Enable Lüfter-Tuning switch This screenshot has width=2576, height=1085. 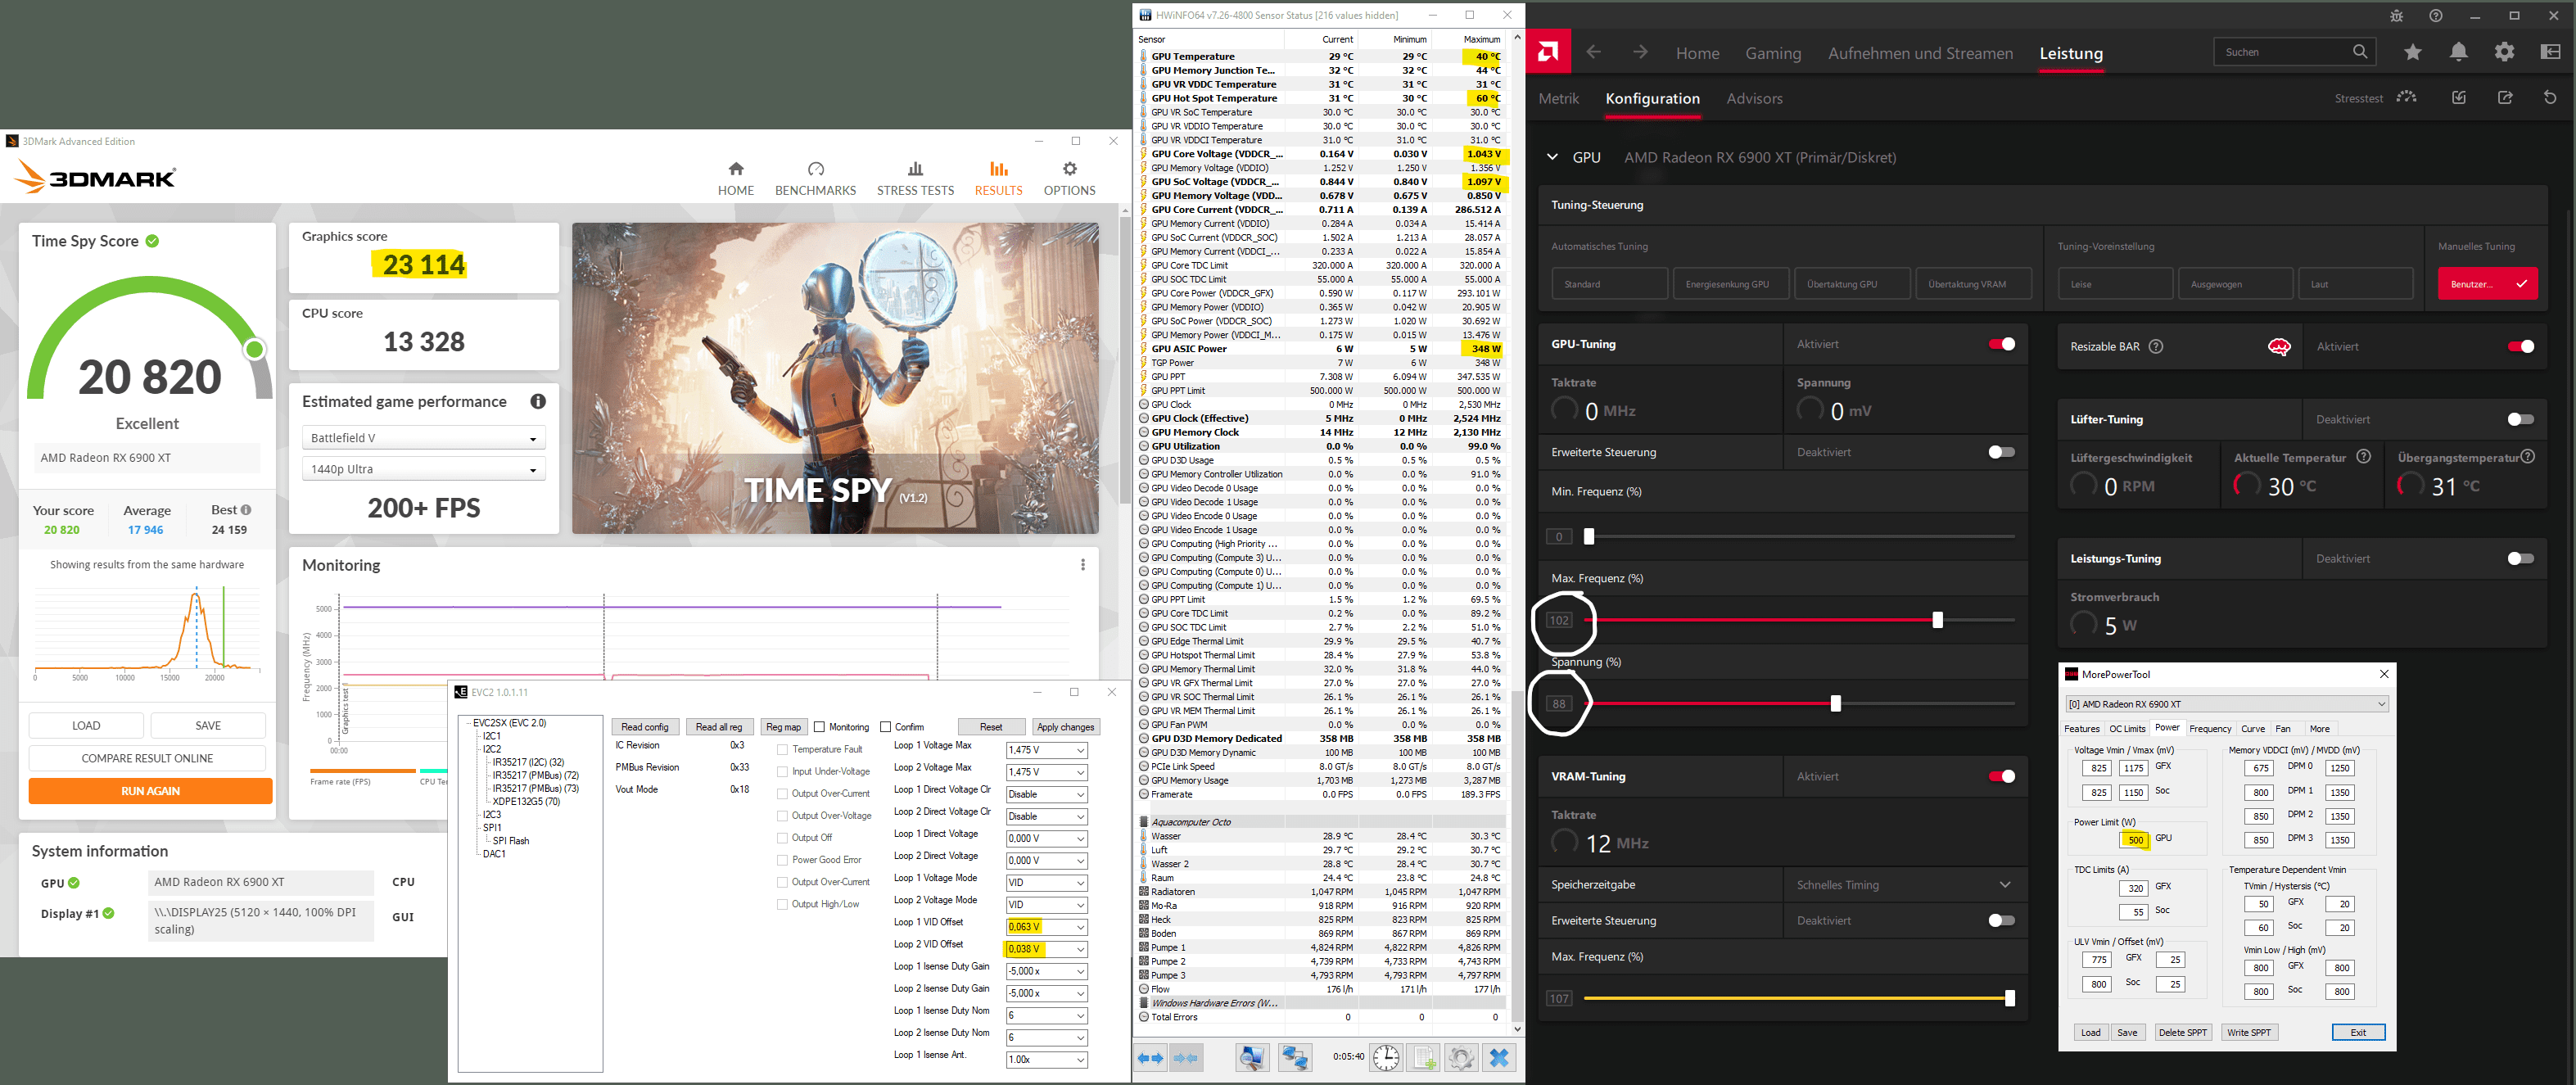2521,419
